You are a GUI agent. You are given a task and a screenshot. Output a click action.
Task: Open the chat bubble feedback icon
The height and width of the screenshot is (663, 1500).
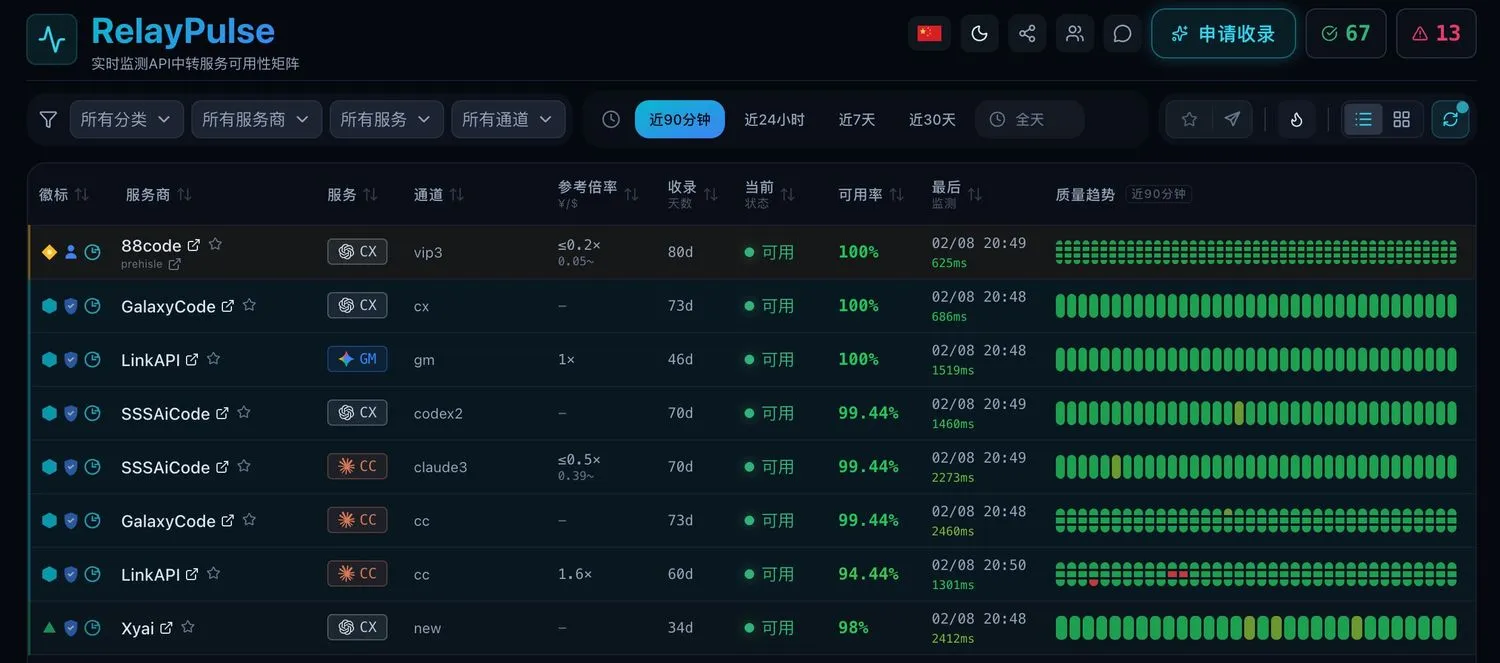click(x=1123, y=34)
